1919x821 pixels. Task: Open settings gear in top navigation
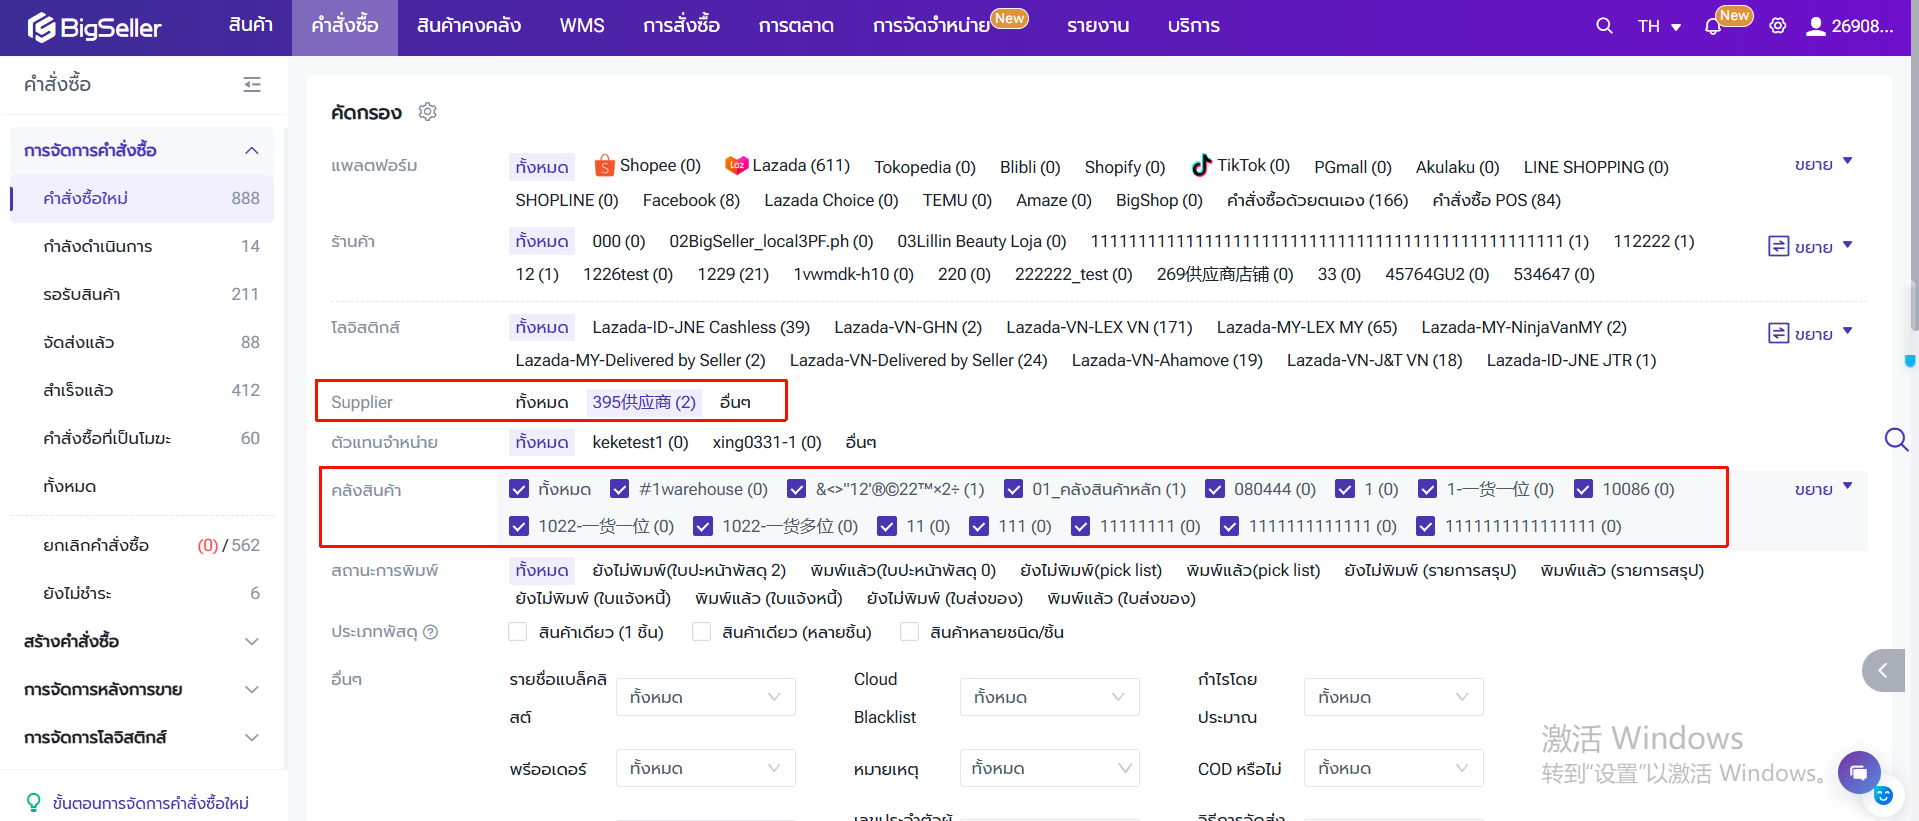[x=1777, y=26]
